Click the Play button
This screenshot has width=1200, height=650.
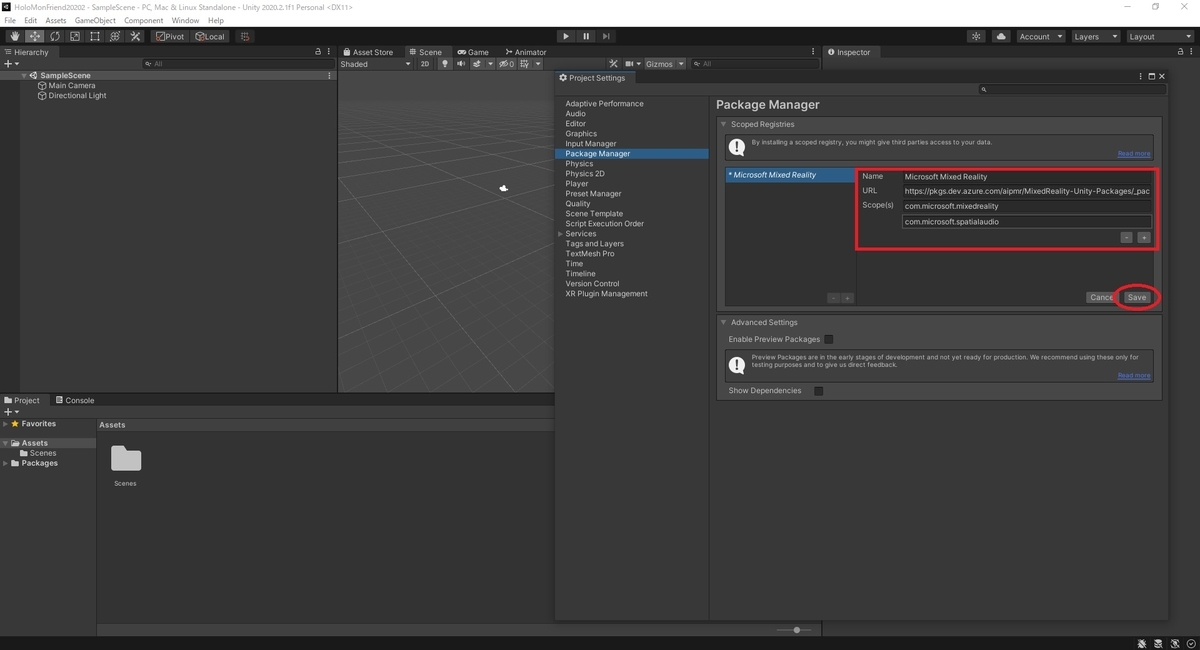coord(566,36)
